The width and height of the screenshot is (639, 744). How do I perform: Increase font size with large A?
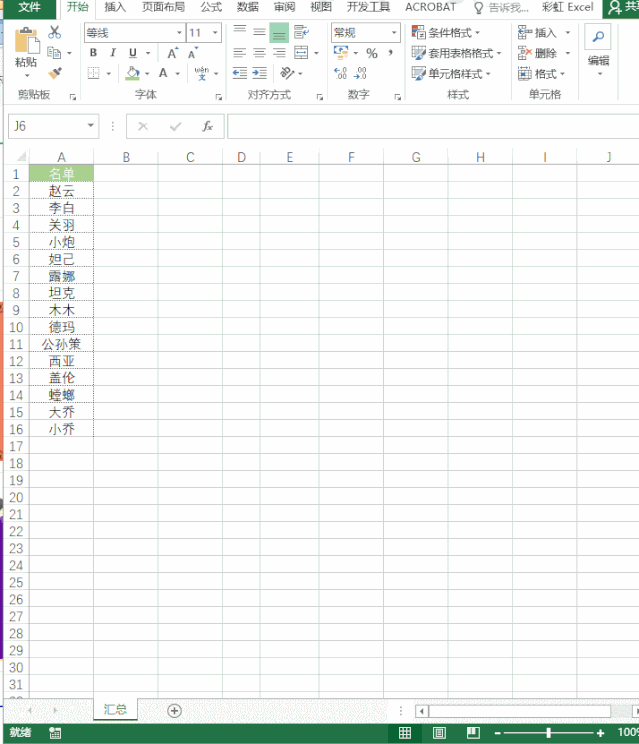(173, 53)
